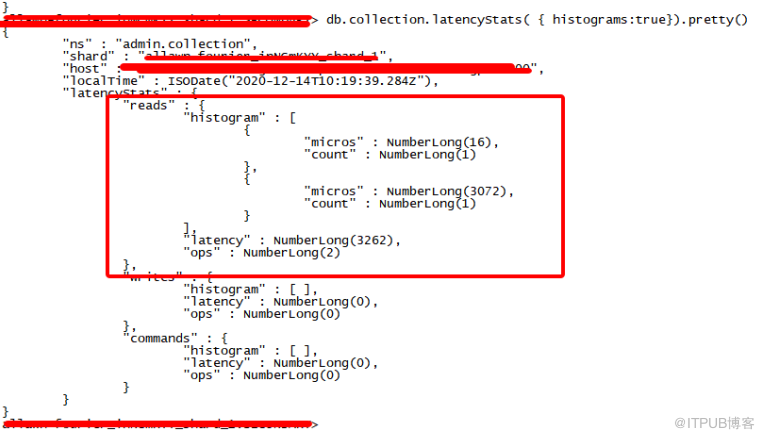
Task: Click the commands ops NumberLong(0) value
Action: [x=291, y=375]
